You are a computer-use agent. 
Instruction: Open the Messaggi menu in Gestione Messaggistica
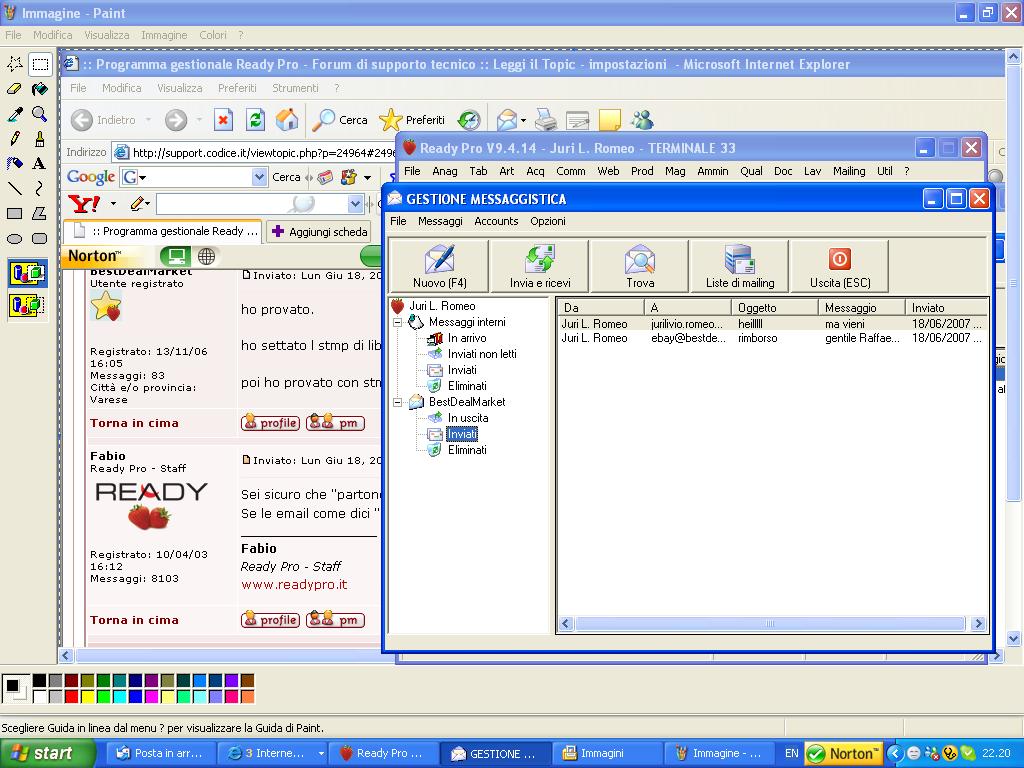tap(440, 221)
